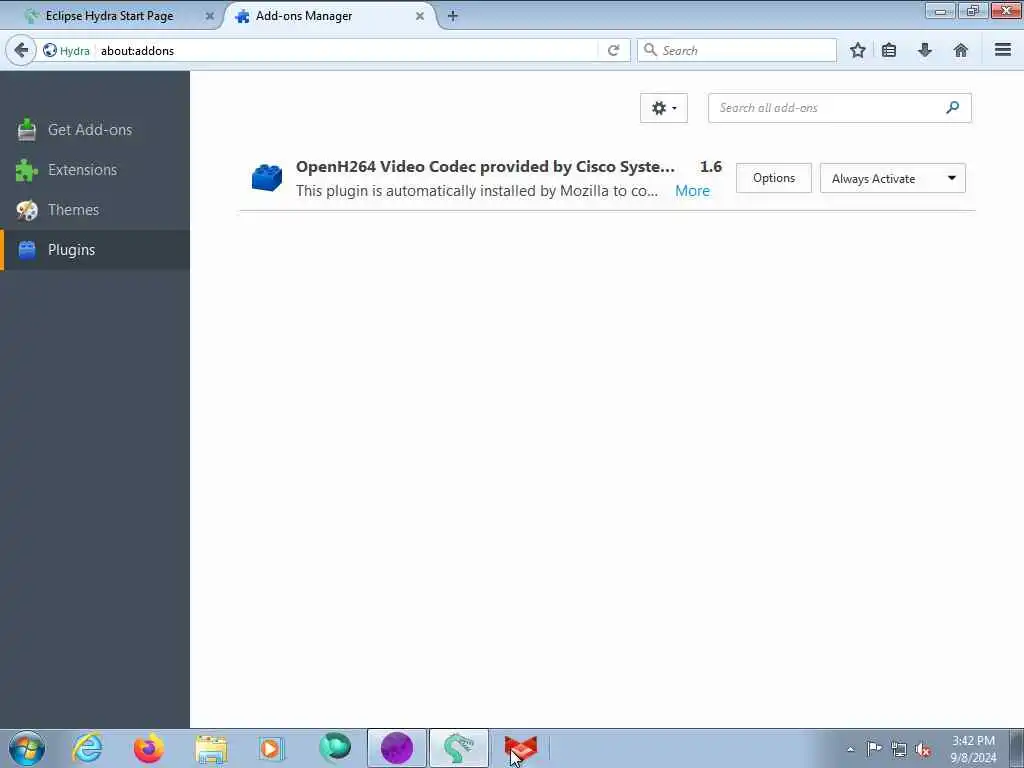Switch to Eclipse Hydra Start Page tab

click(x=109, y=16)
